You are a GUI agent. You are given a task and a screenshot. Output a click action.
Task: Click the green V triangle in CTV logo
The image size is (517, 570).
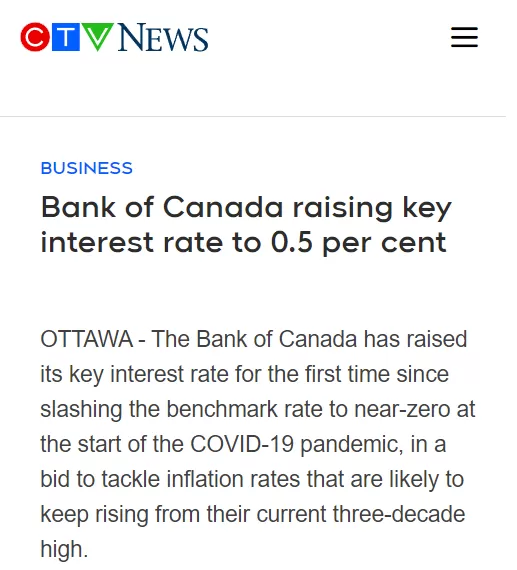click(97, 36)
